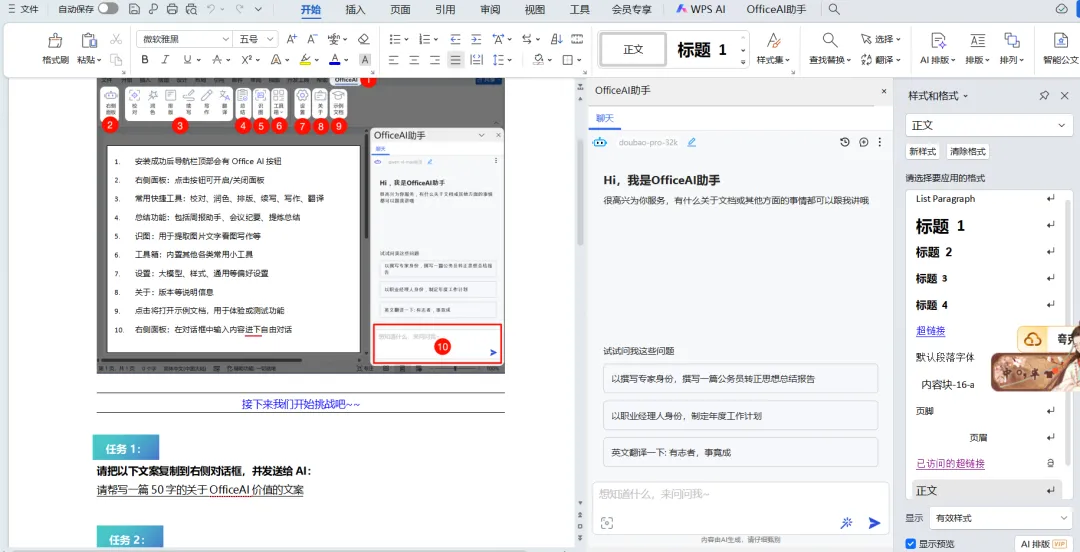Click the Clear Formatting eraser icon

(x=364, y=39)
